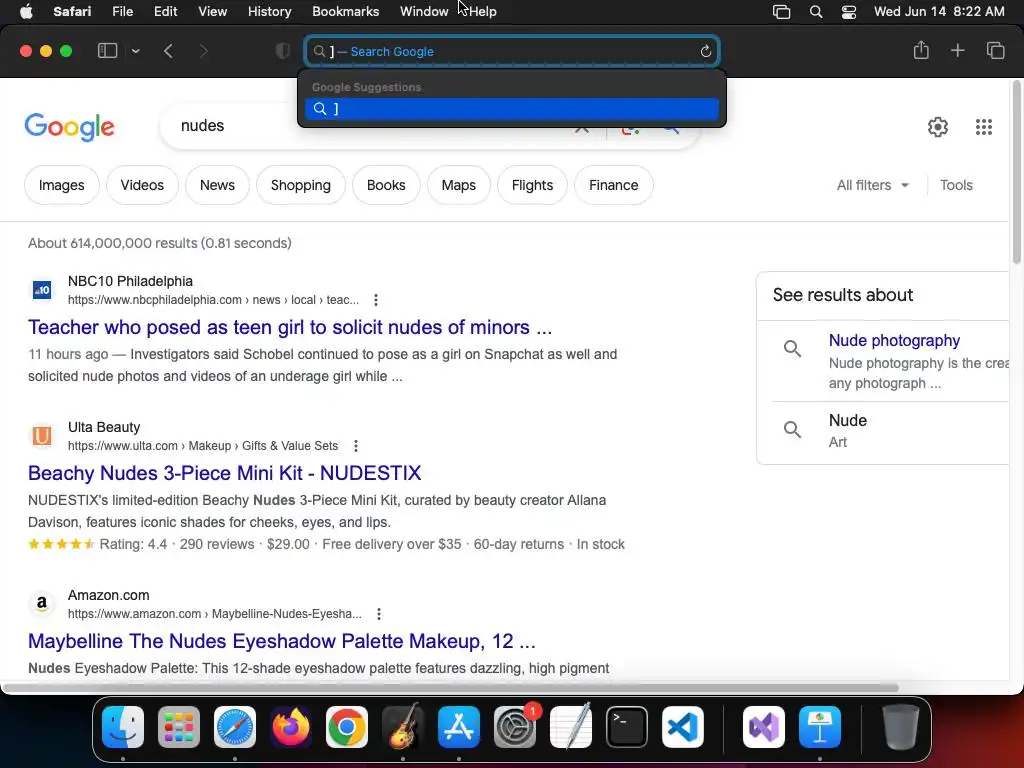Toggle the Safari sidebar
The height and width of the screenshot is (768, 1024).
107,51
